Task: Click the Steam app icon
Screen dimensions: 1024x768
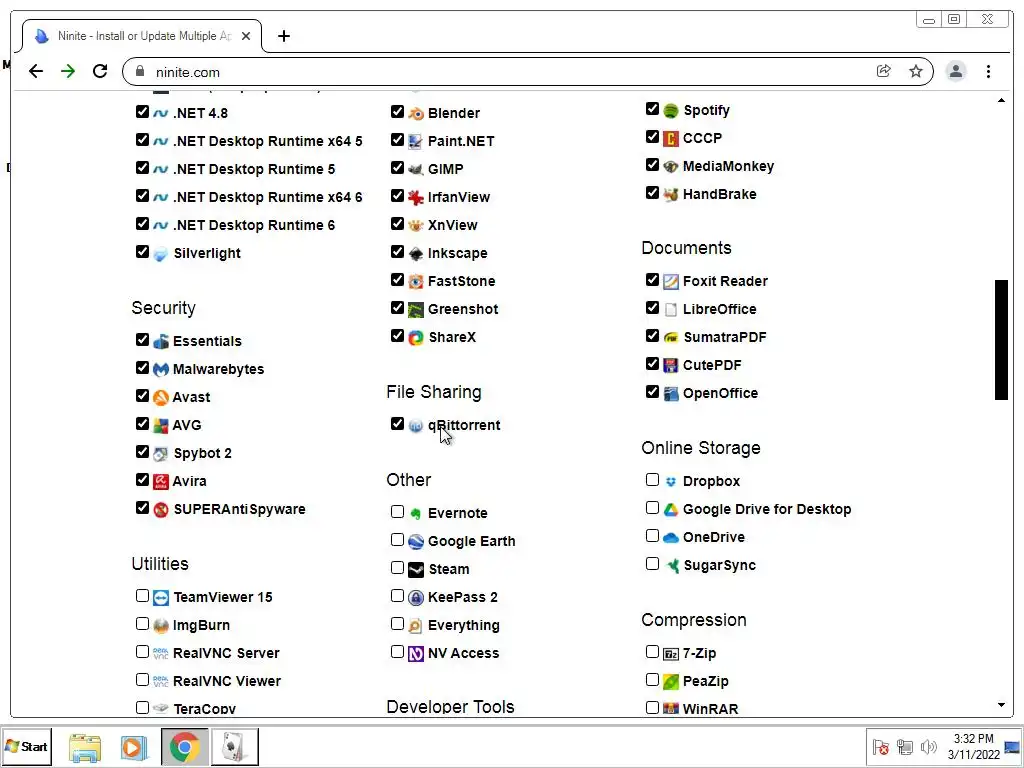Action: coord(415,570)
